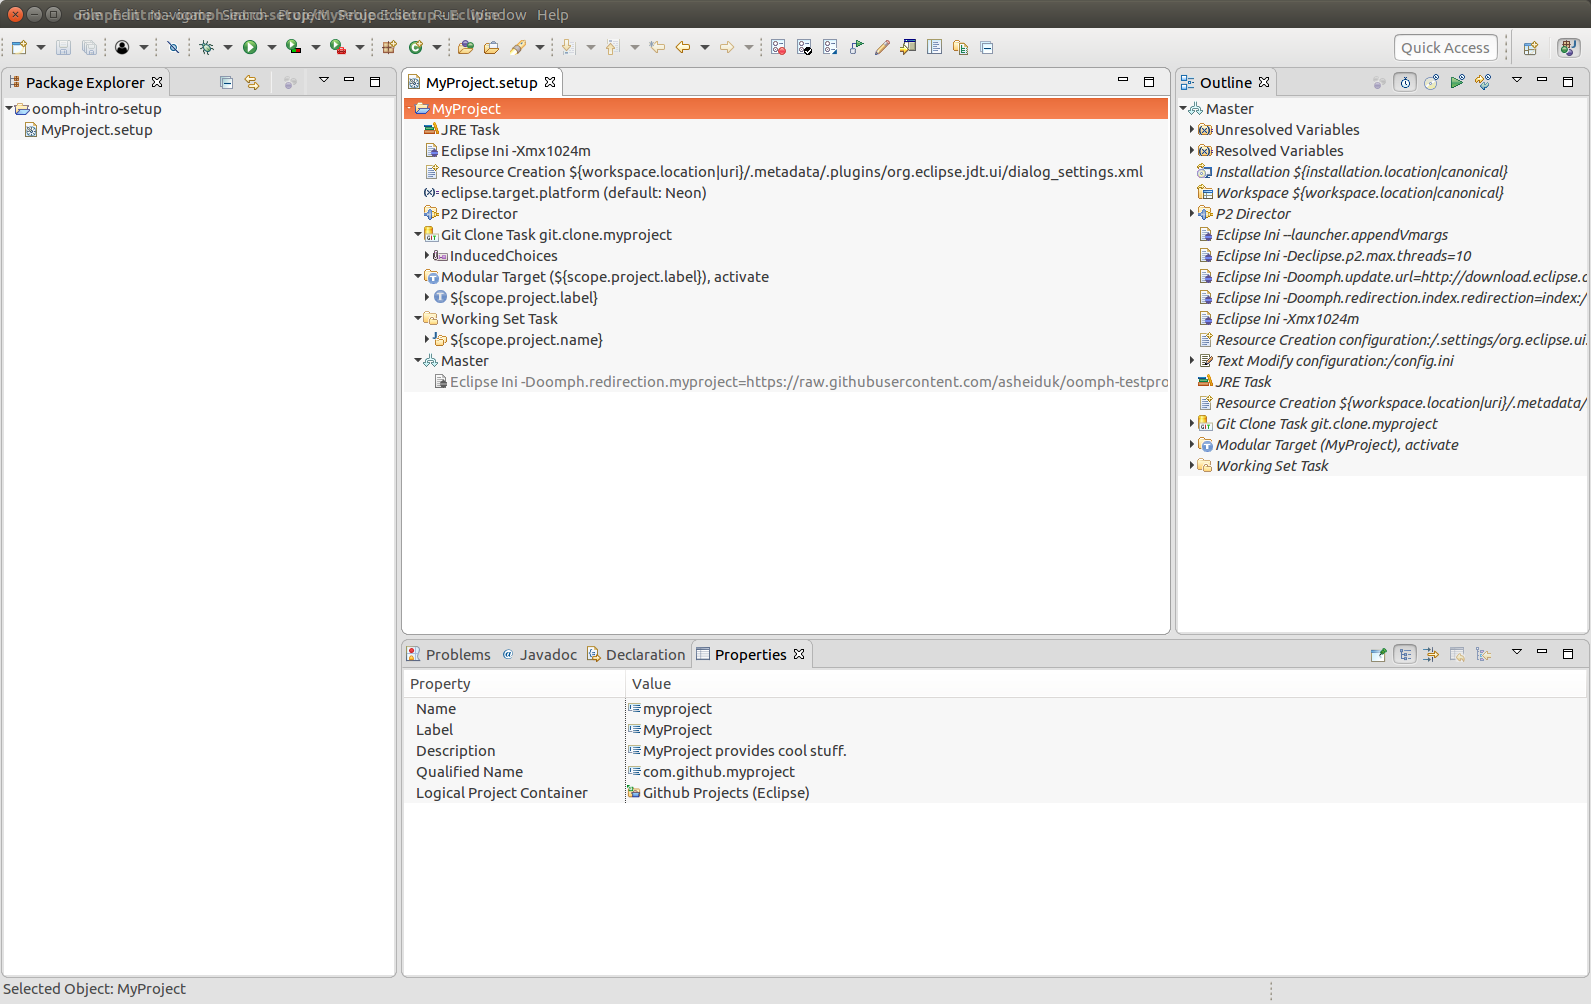Select the Outline view tab

1225,82
